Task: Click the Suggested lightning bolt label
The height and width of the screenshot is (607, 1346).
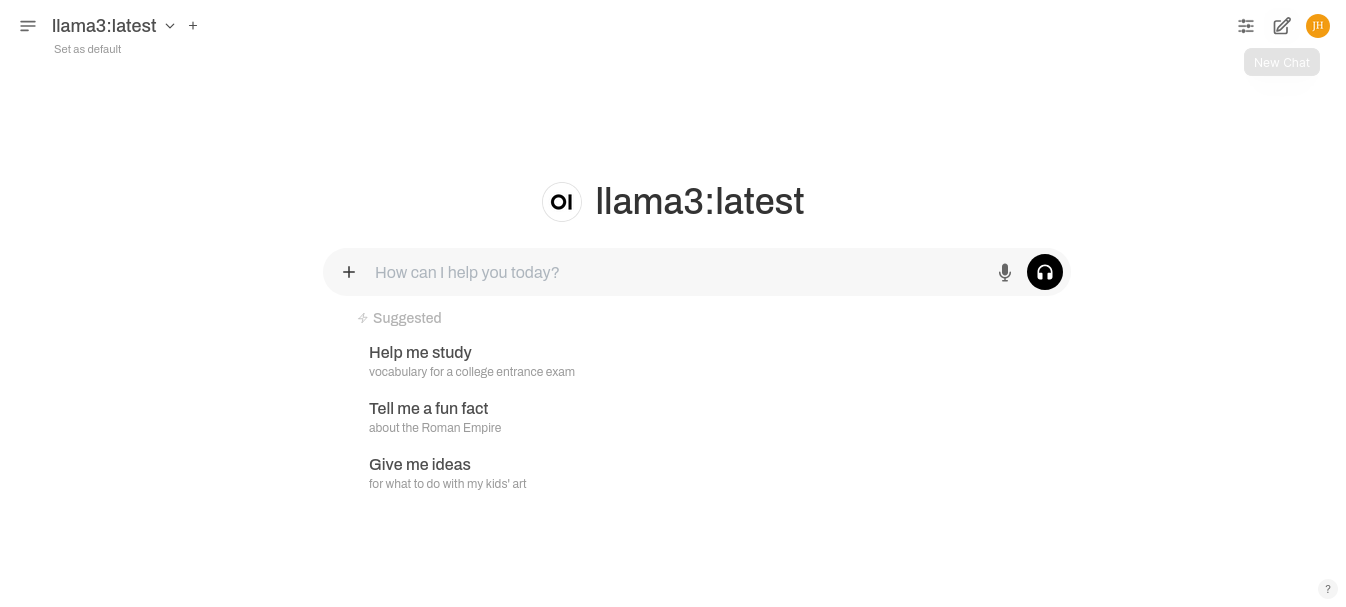Action: [399, 318]
